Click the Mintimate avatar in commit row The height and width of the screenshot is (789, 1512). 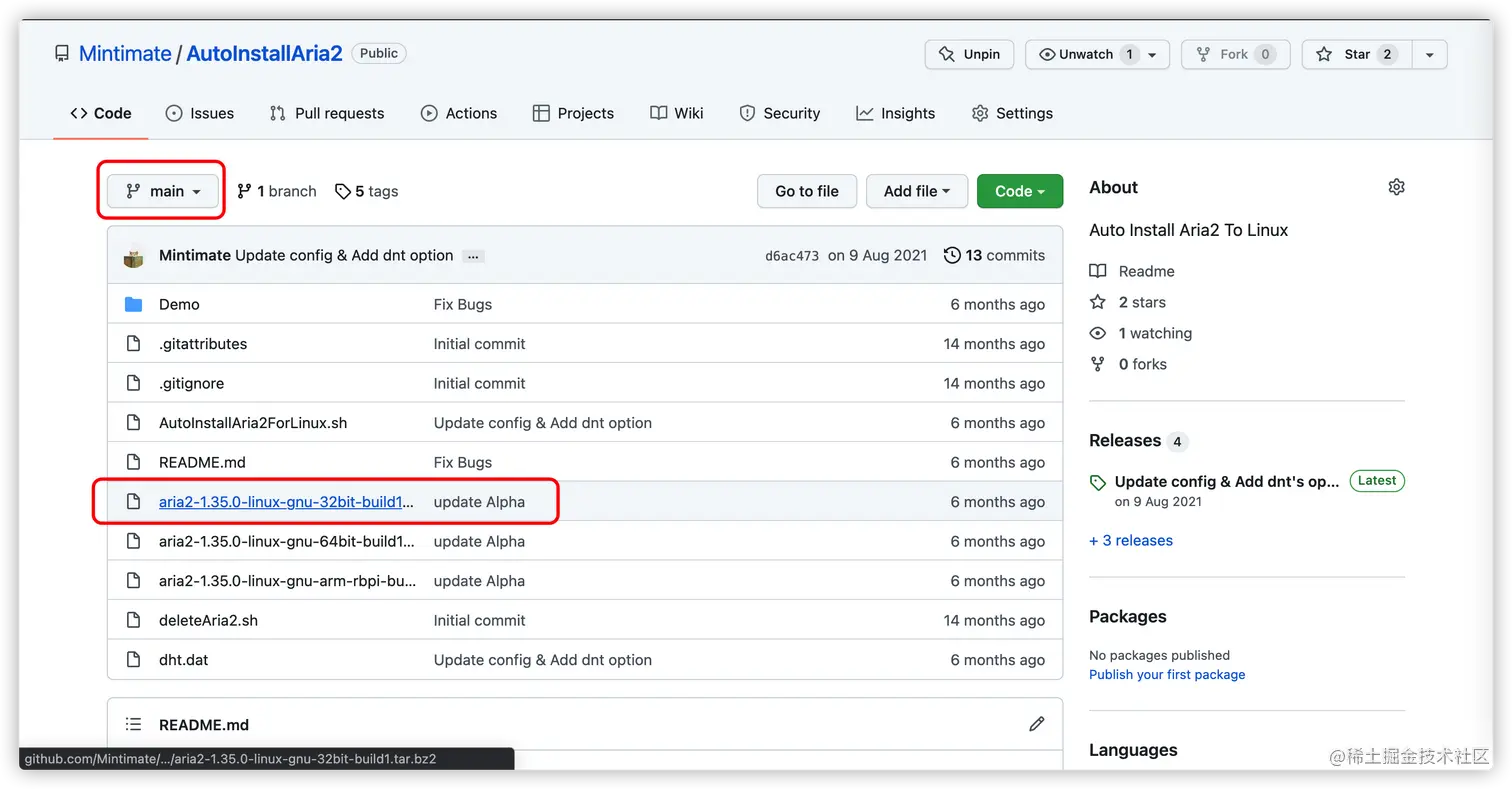[134, 256]
